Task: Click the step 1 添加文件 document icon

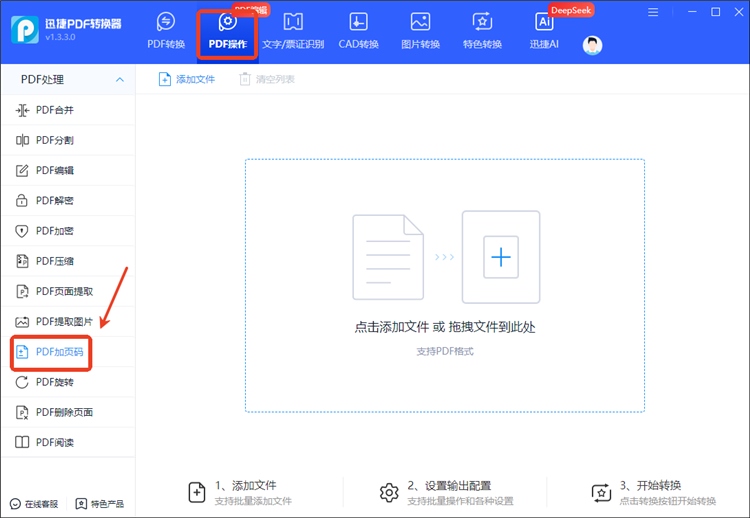Action: point(197,493)
